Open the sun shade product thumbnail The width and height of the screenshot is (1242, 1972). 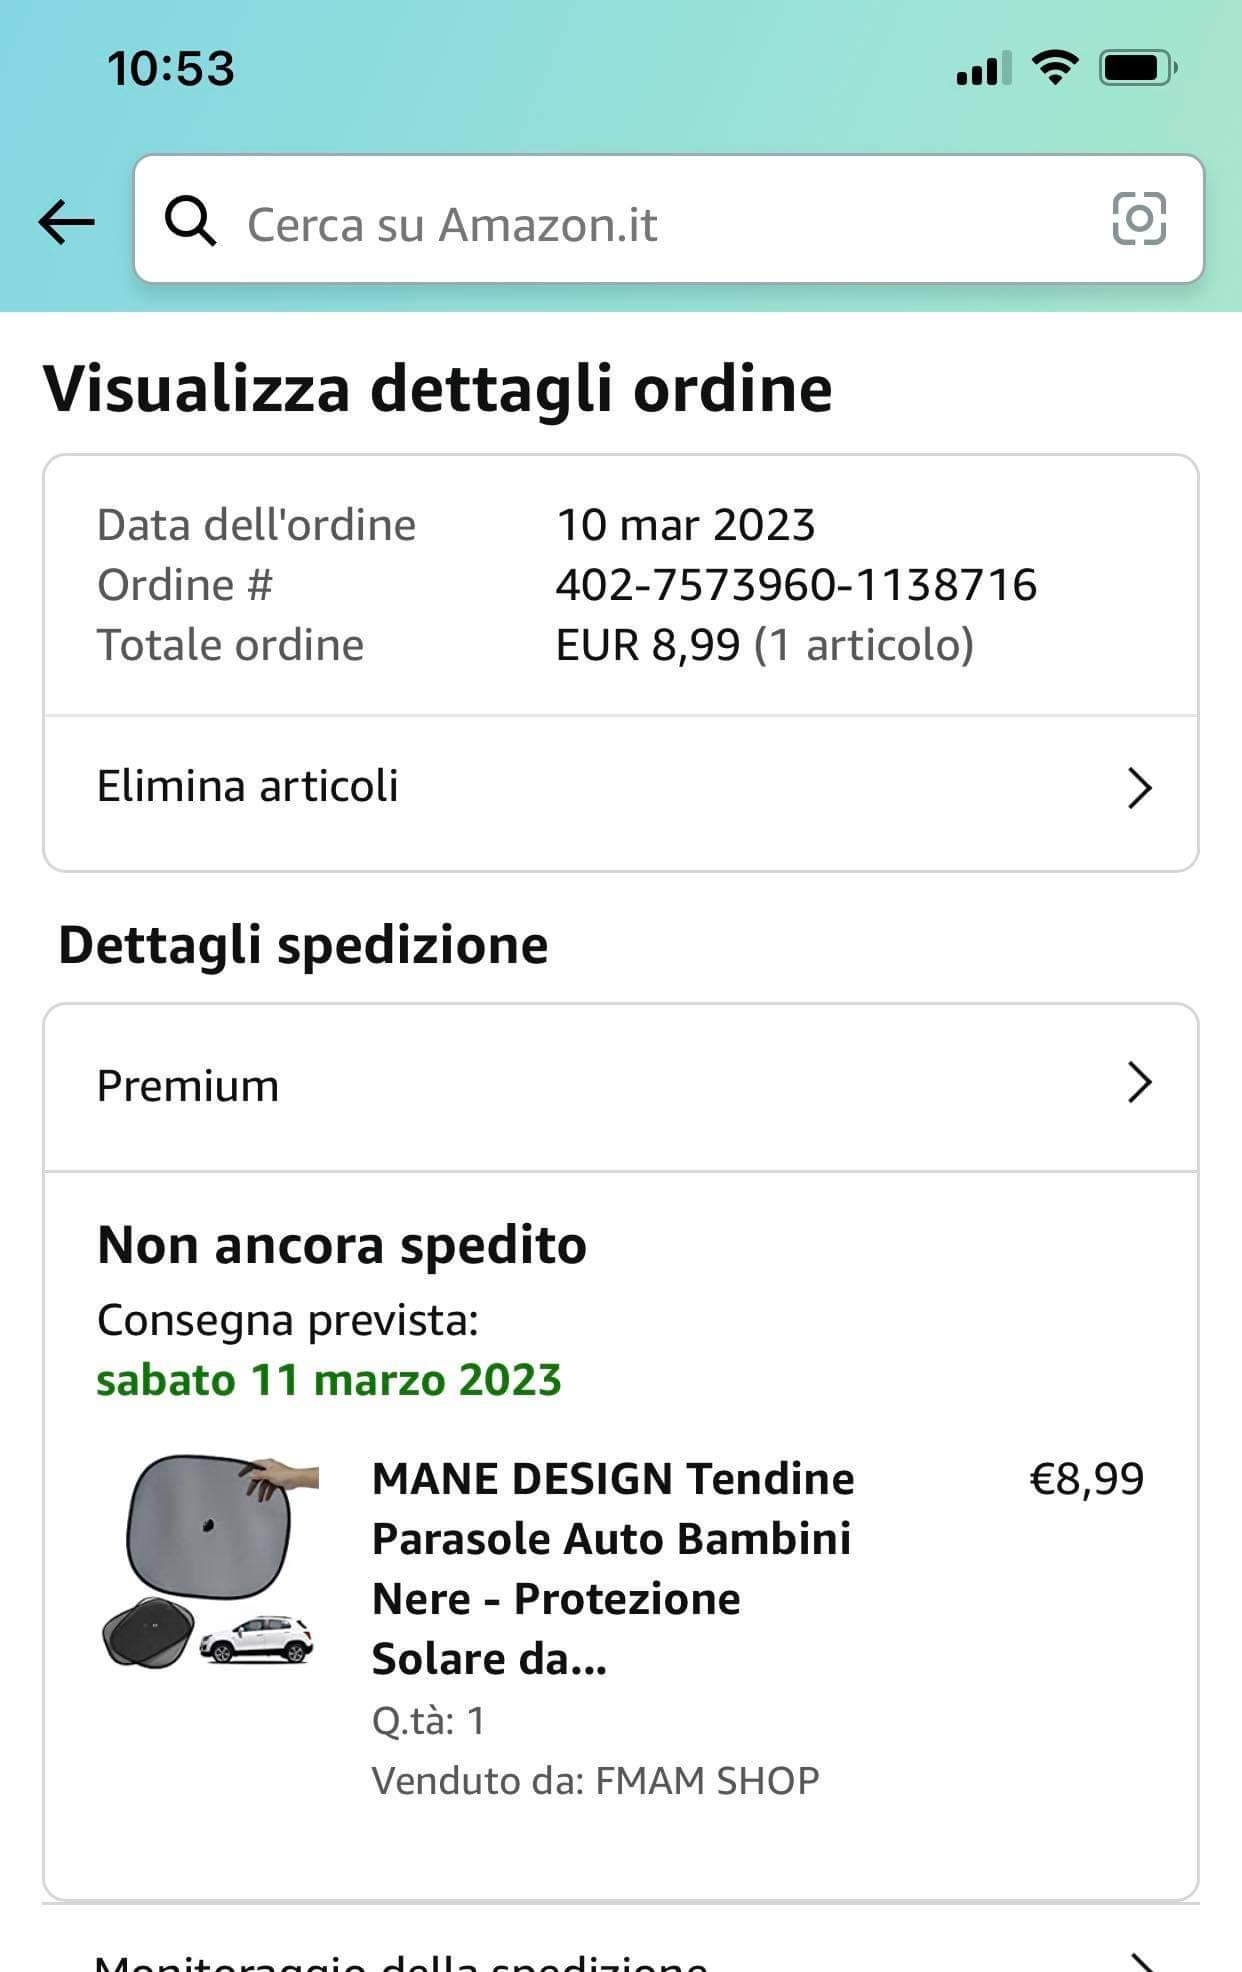210,1562
